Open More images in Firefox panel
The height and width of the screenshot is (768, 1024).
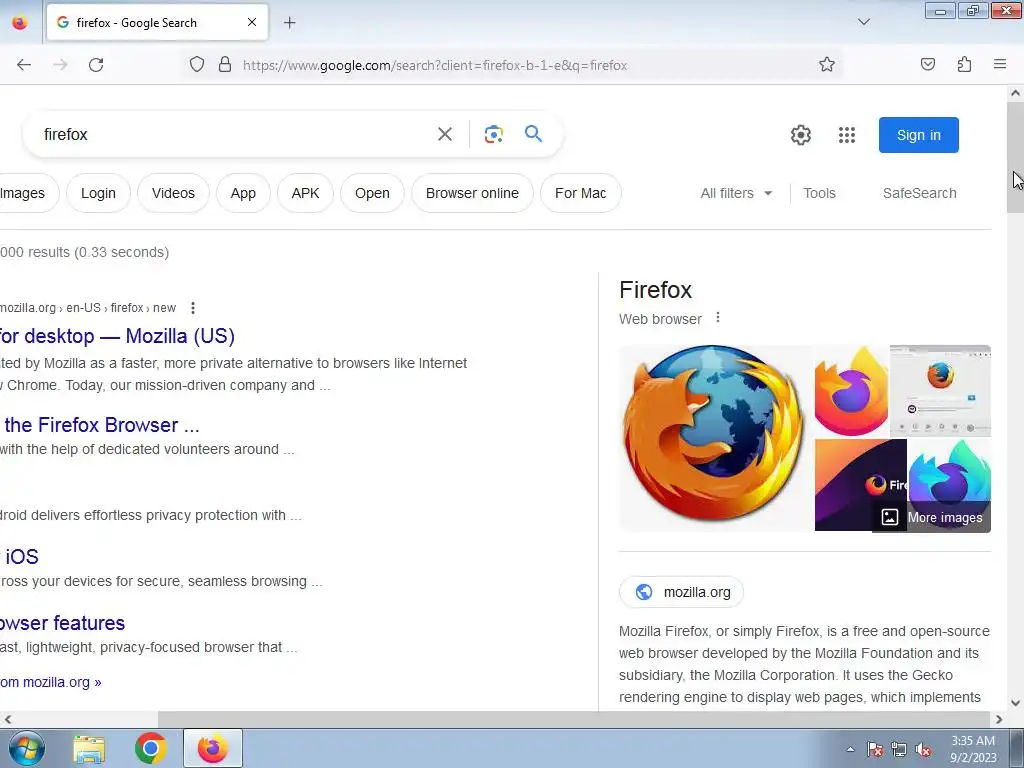click(x=932, y=517)
